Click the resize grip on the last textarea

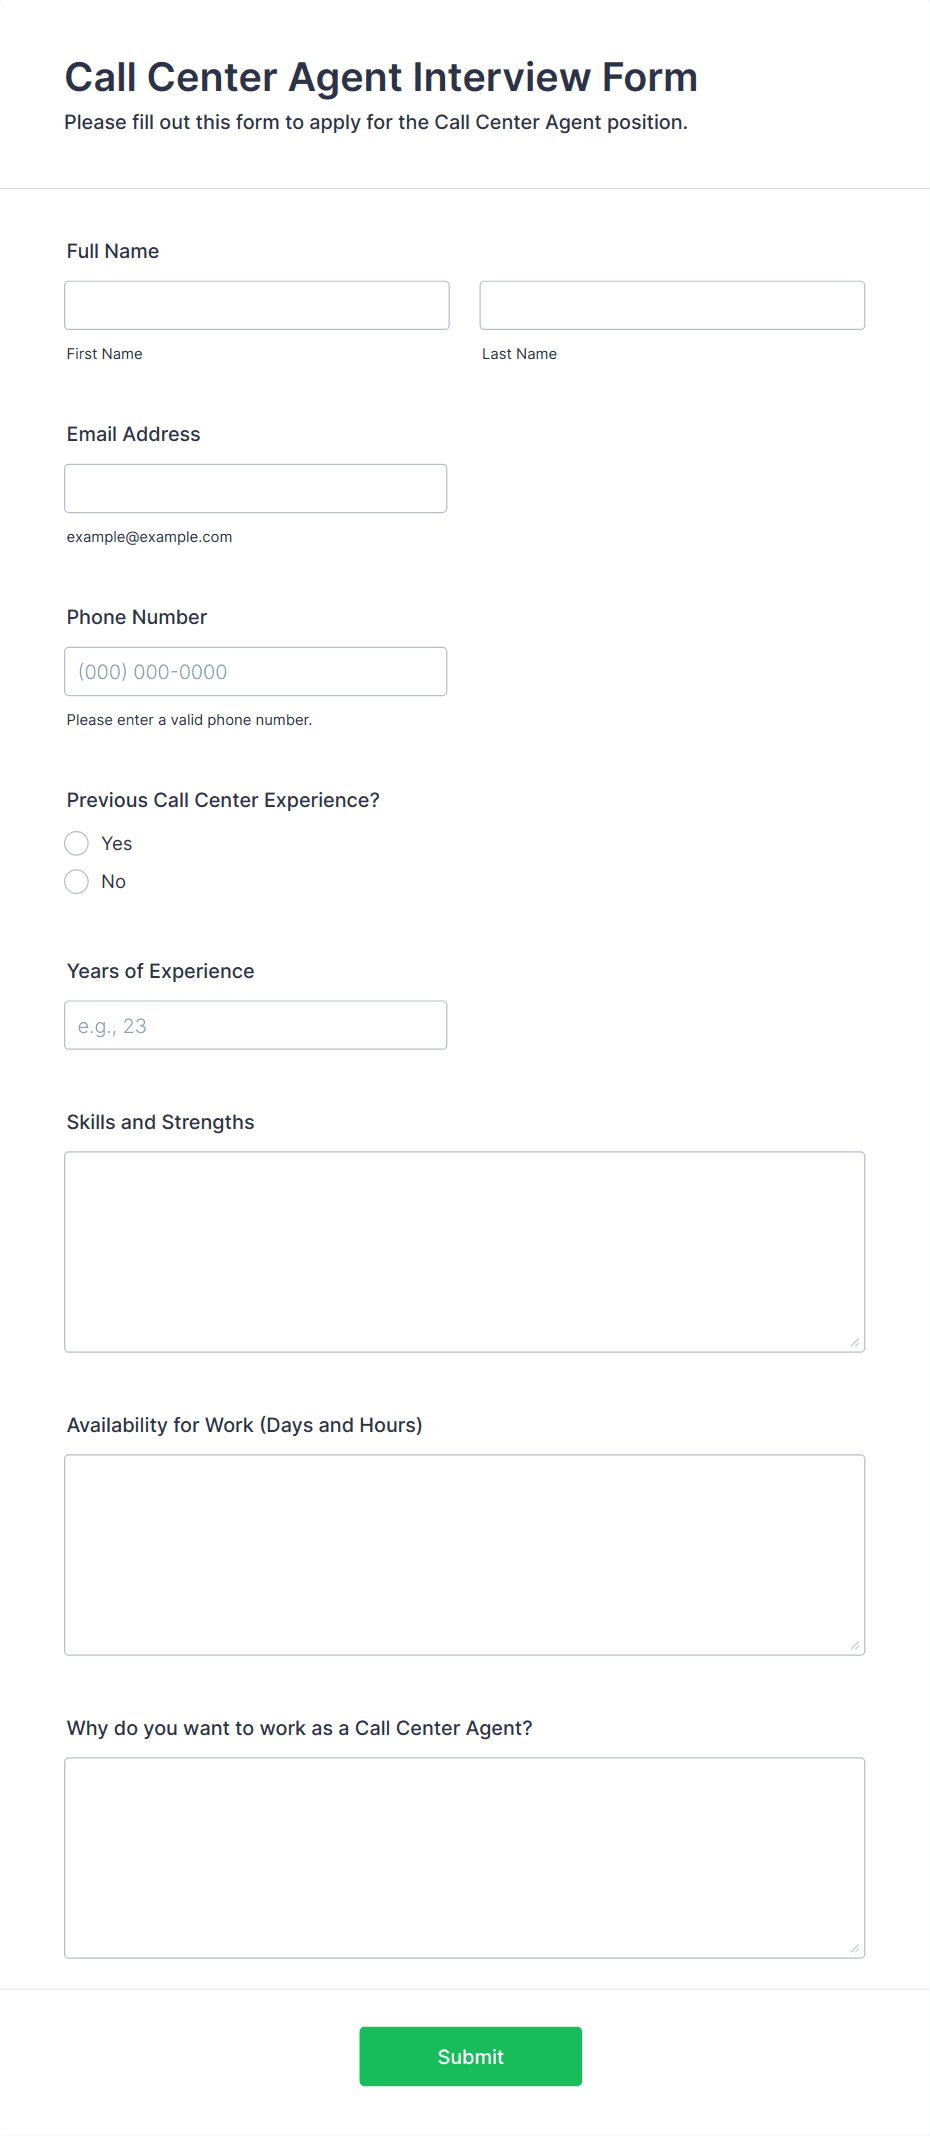tap(855, 1948)
